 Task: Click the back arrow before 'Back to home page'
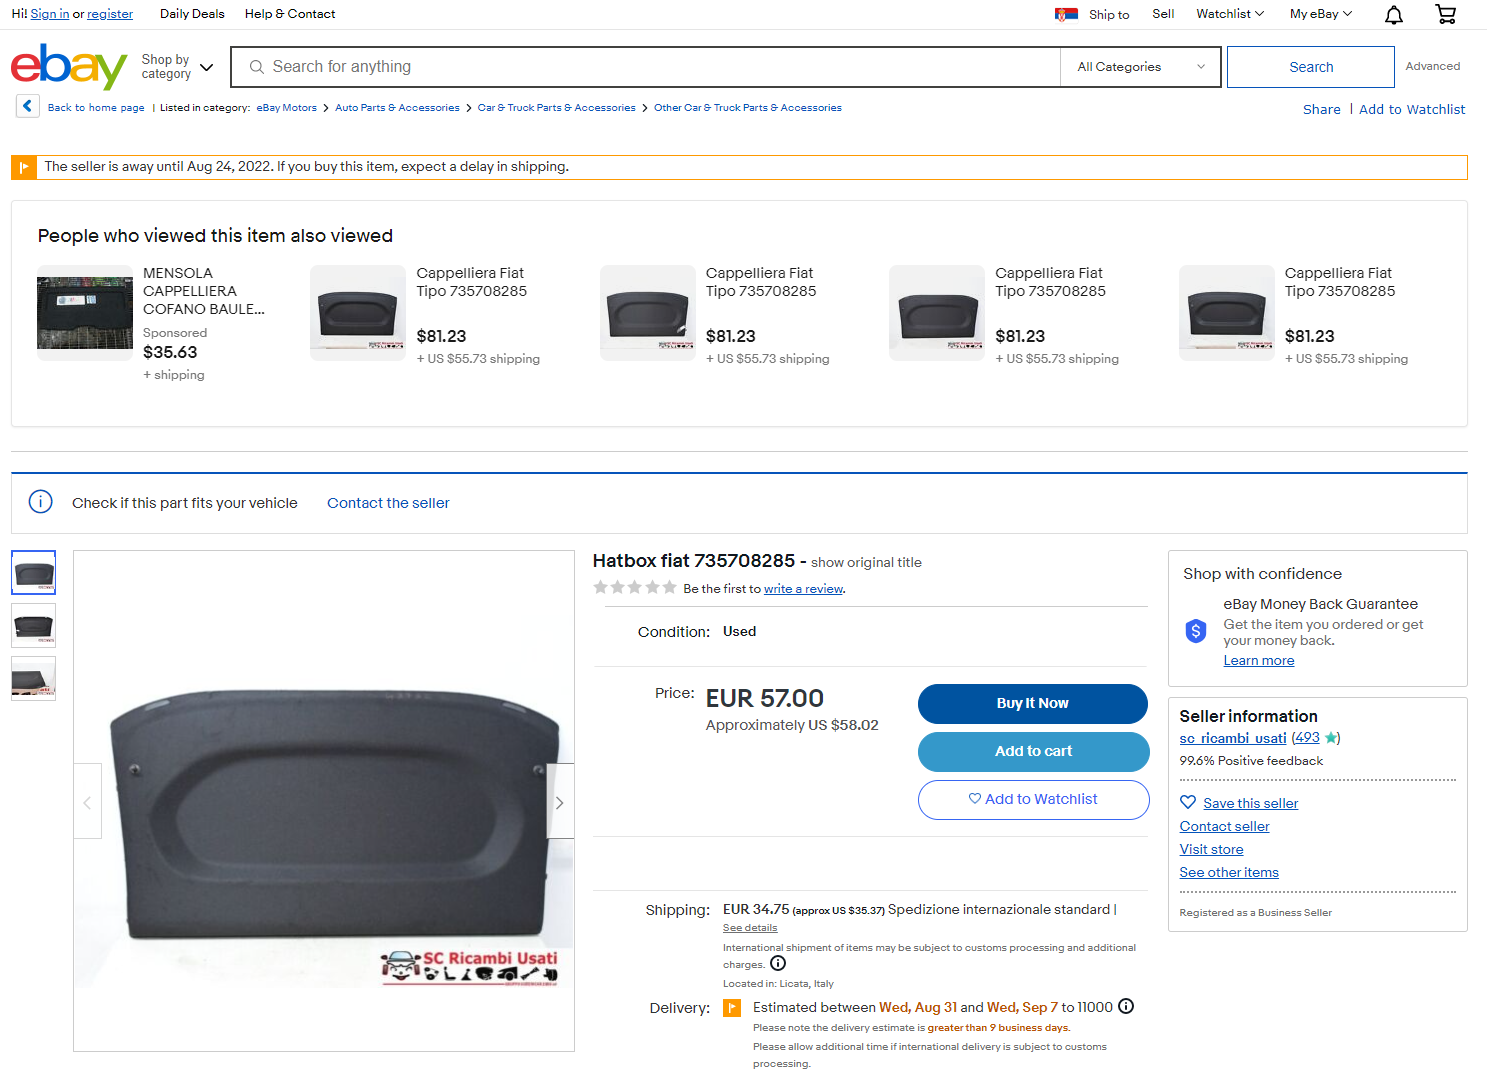27,106
